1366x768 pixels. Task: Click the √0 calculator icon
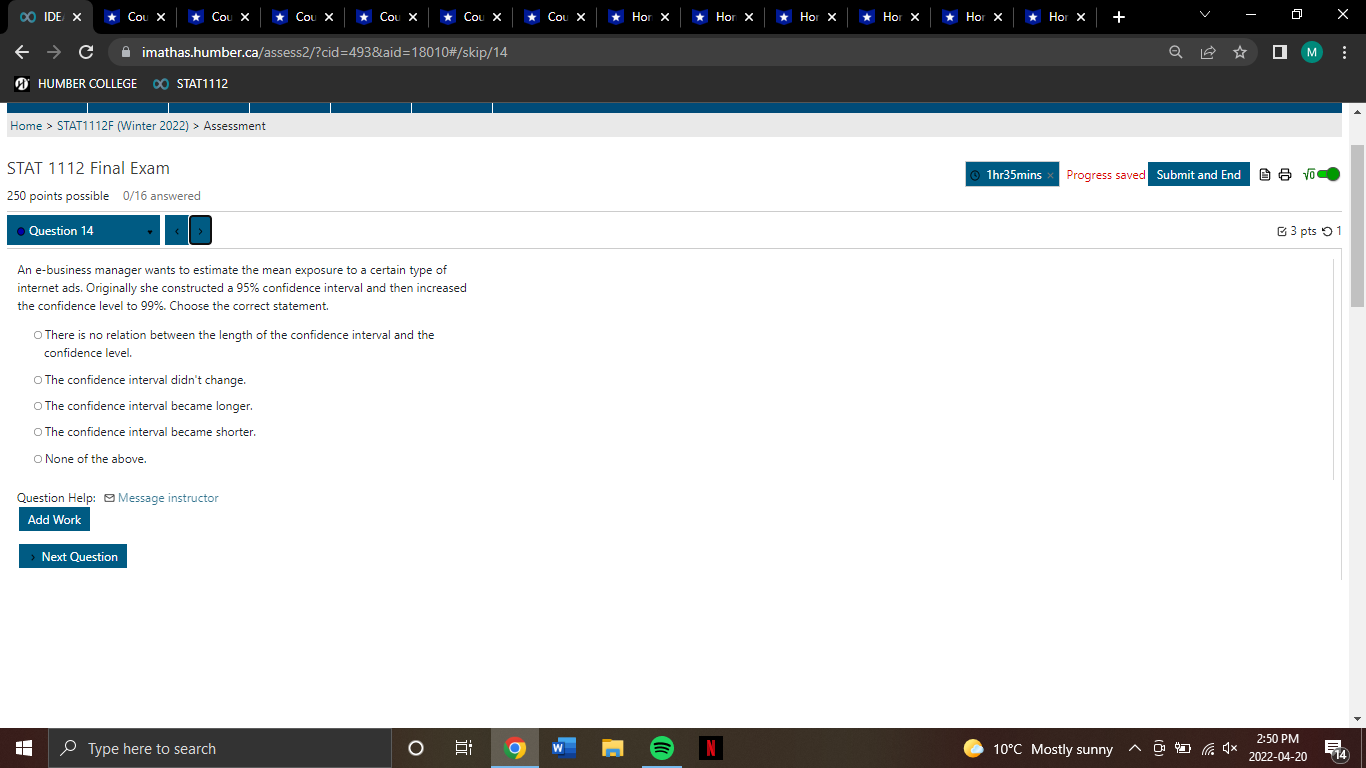click(1309, 174)
